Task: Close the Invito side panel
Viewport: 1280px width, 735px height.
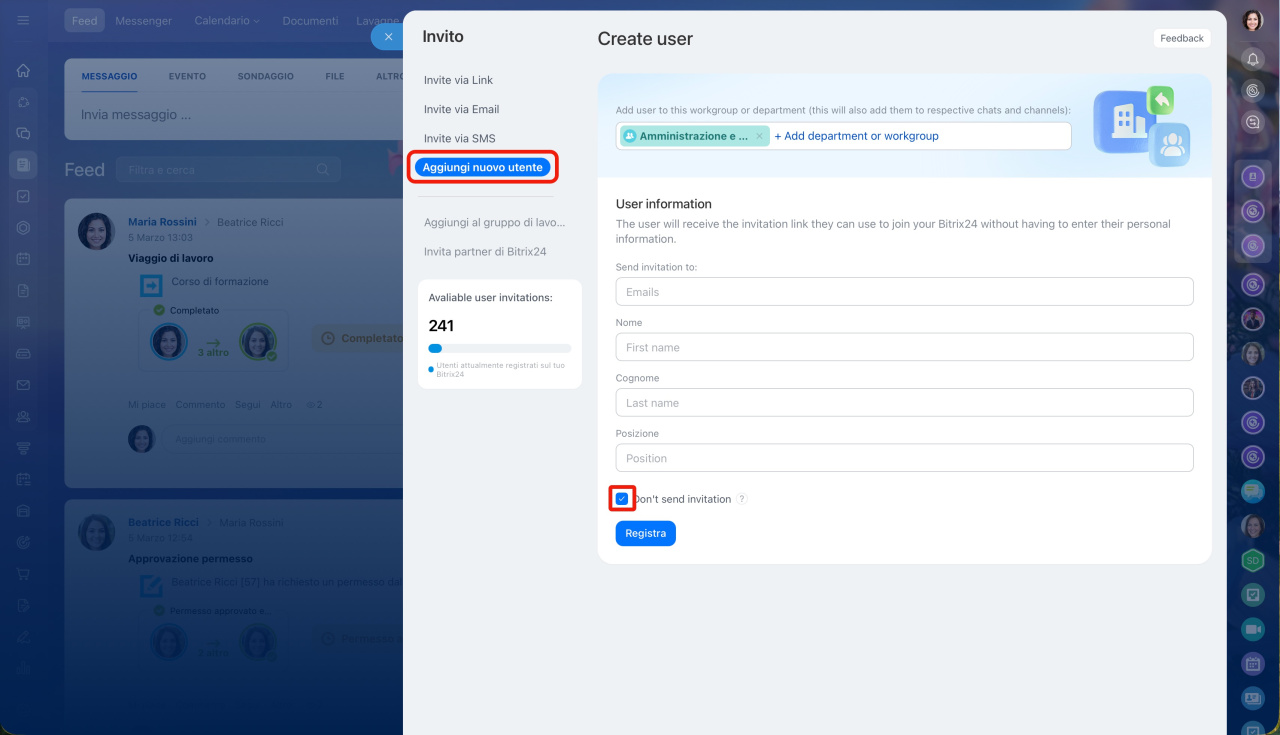Action: pos(388,36)
